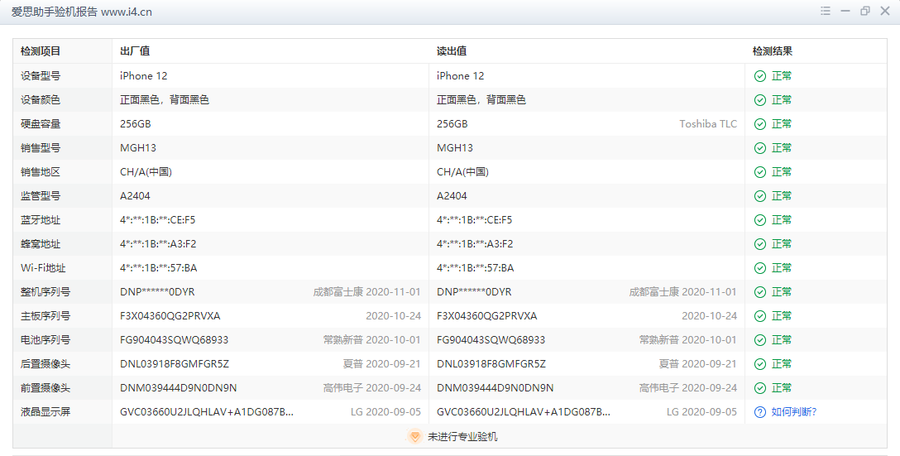Select the 硬盘容量 row label
This screenshot has height=456, width=900.
point(40,124)
